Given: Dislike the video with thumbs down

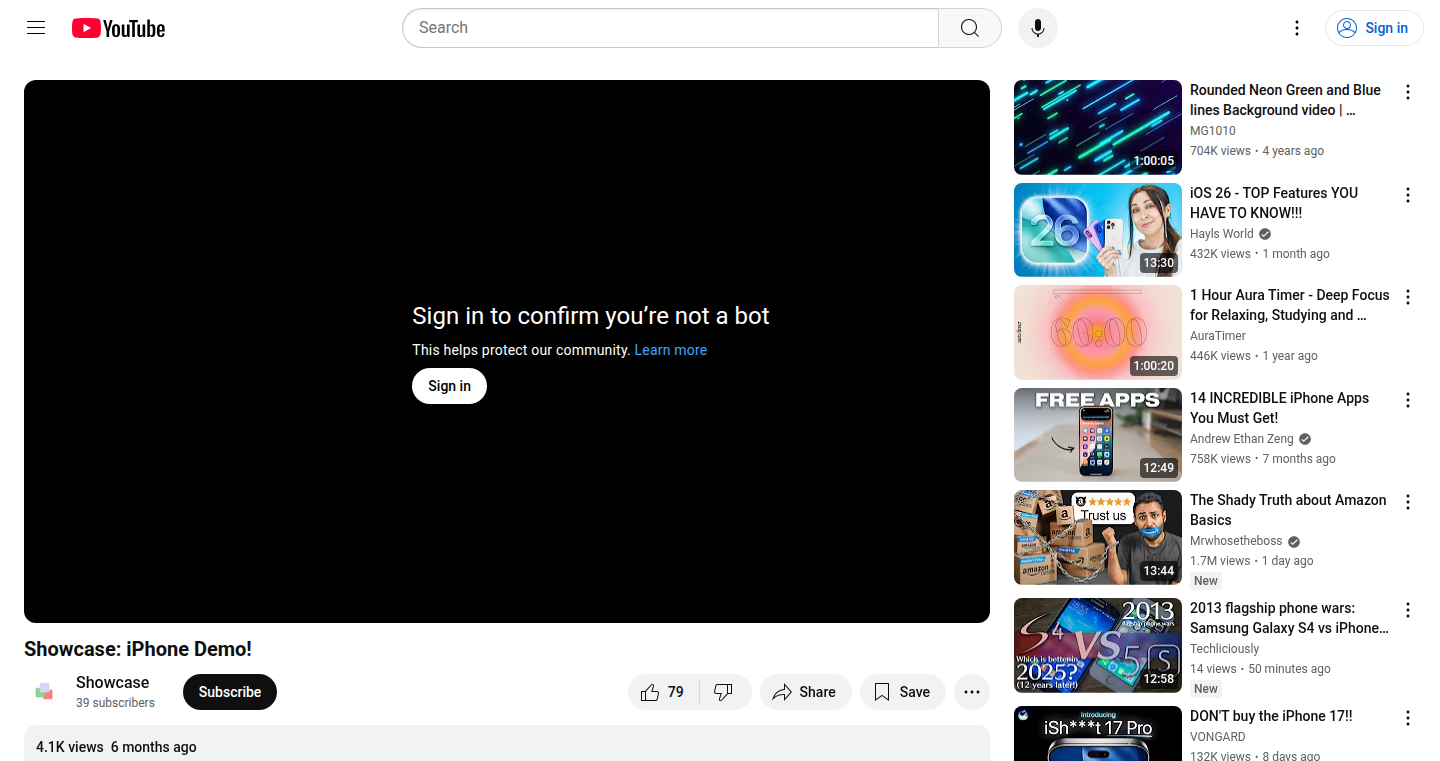Looking at the screenshot, I should click(x=725, y=692).
